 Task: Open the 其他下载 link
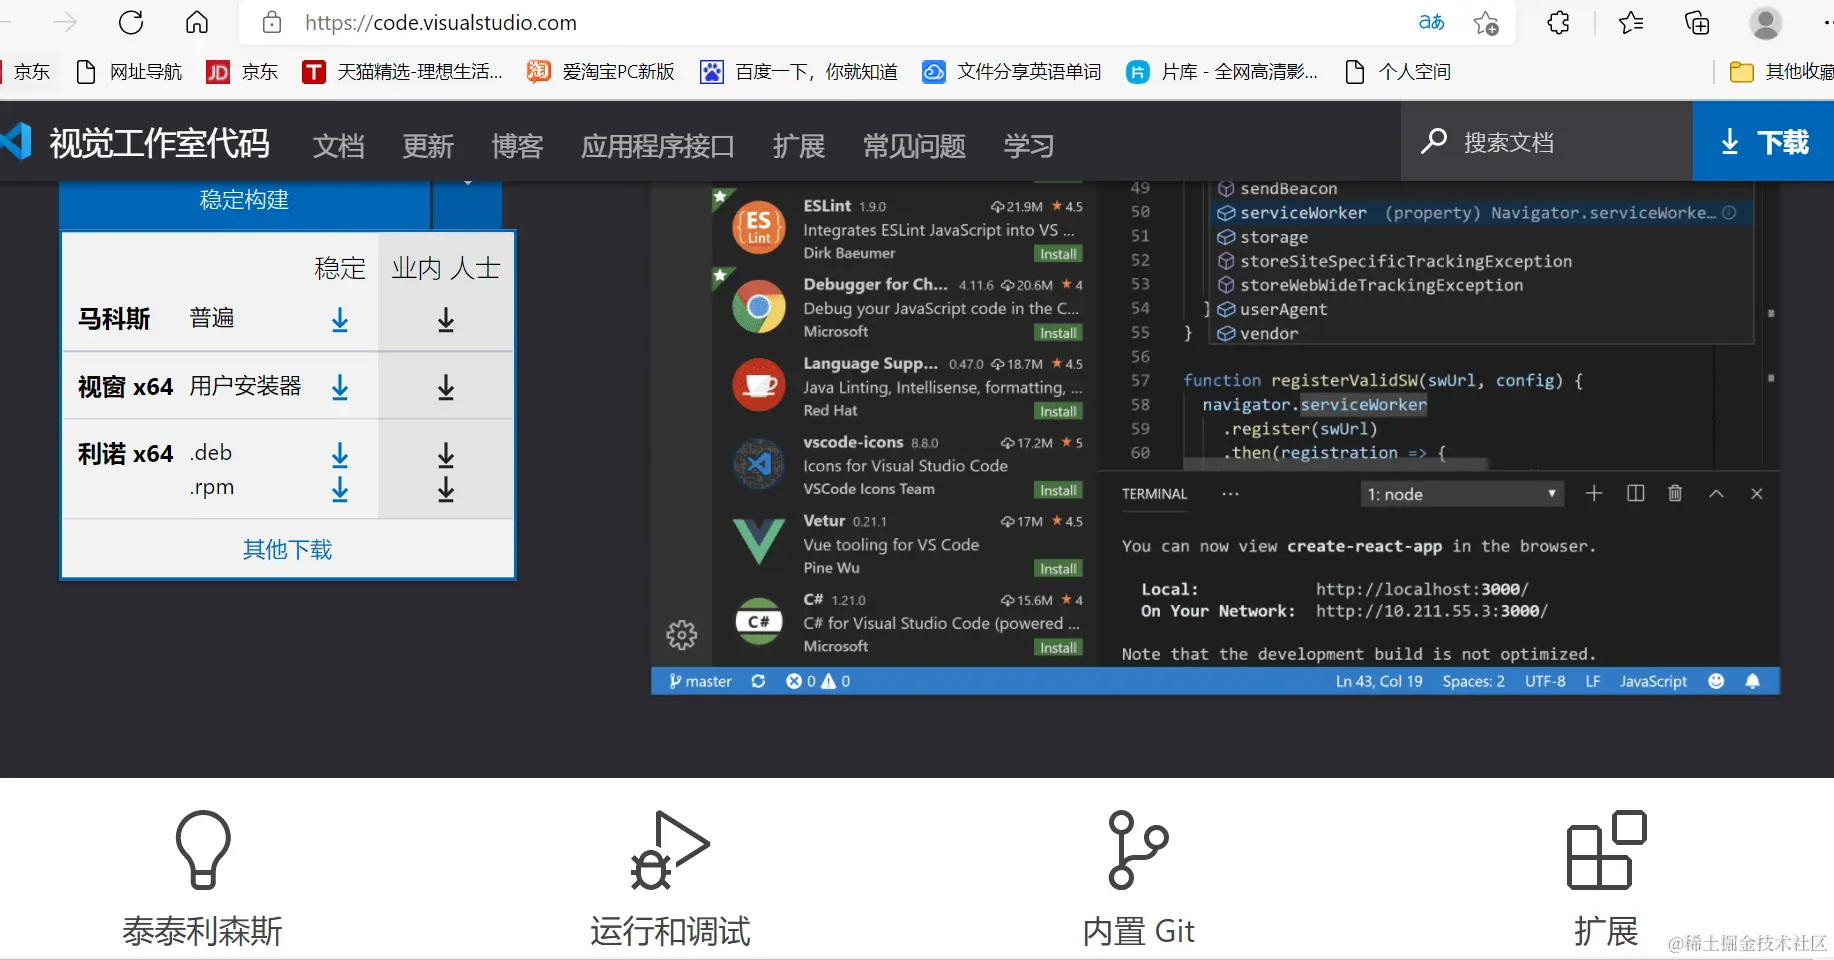tap(287, 549)
